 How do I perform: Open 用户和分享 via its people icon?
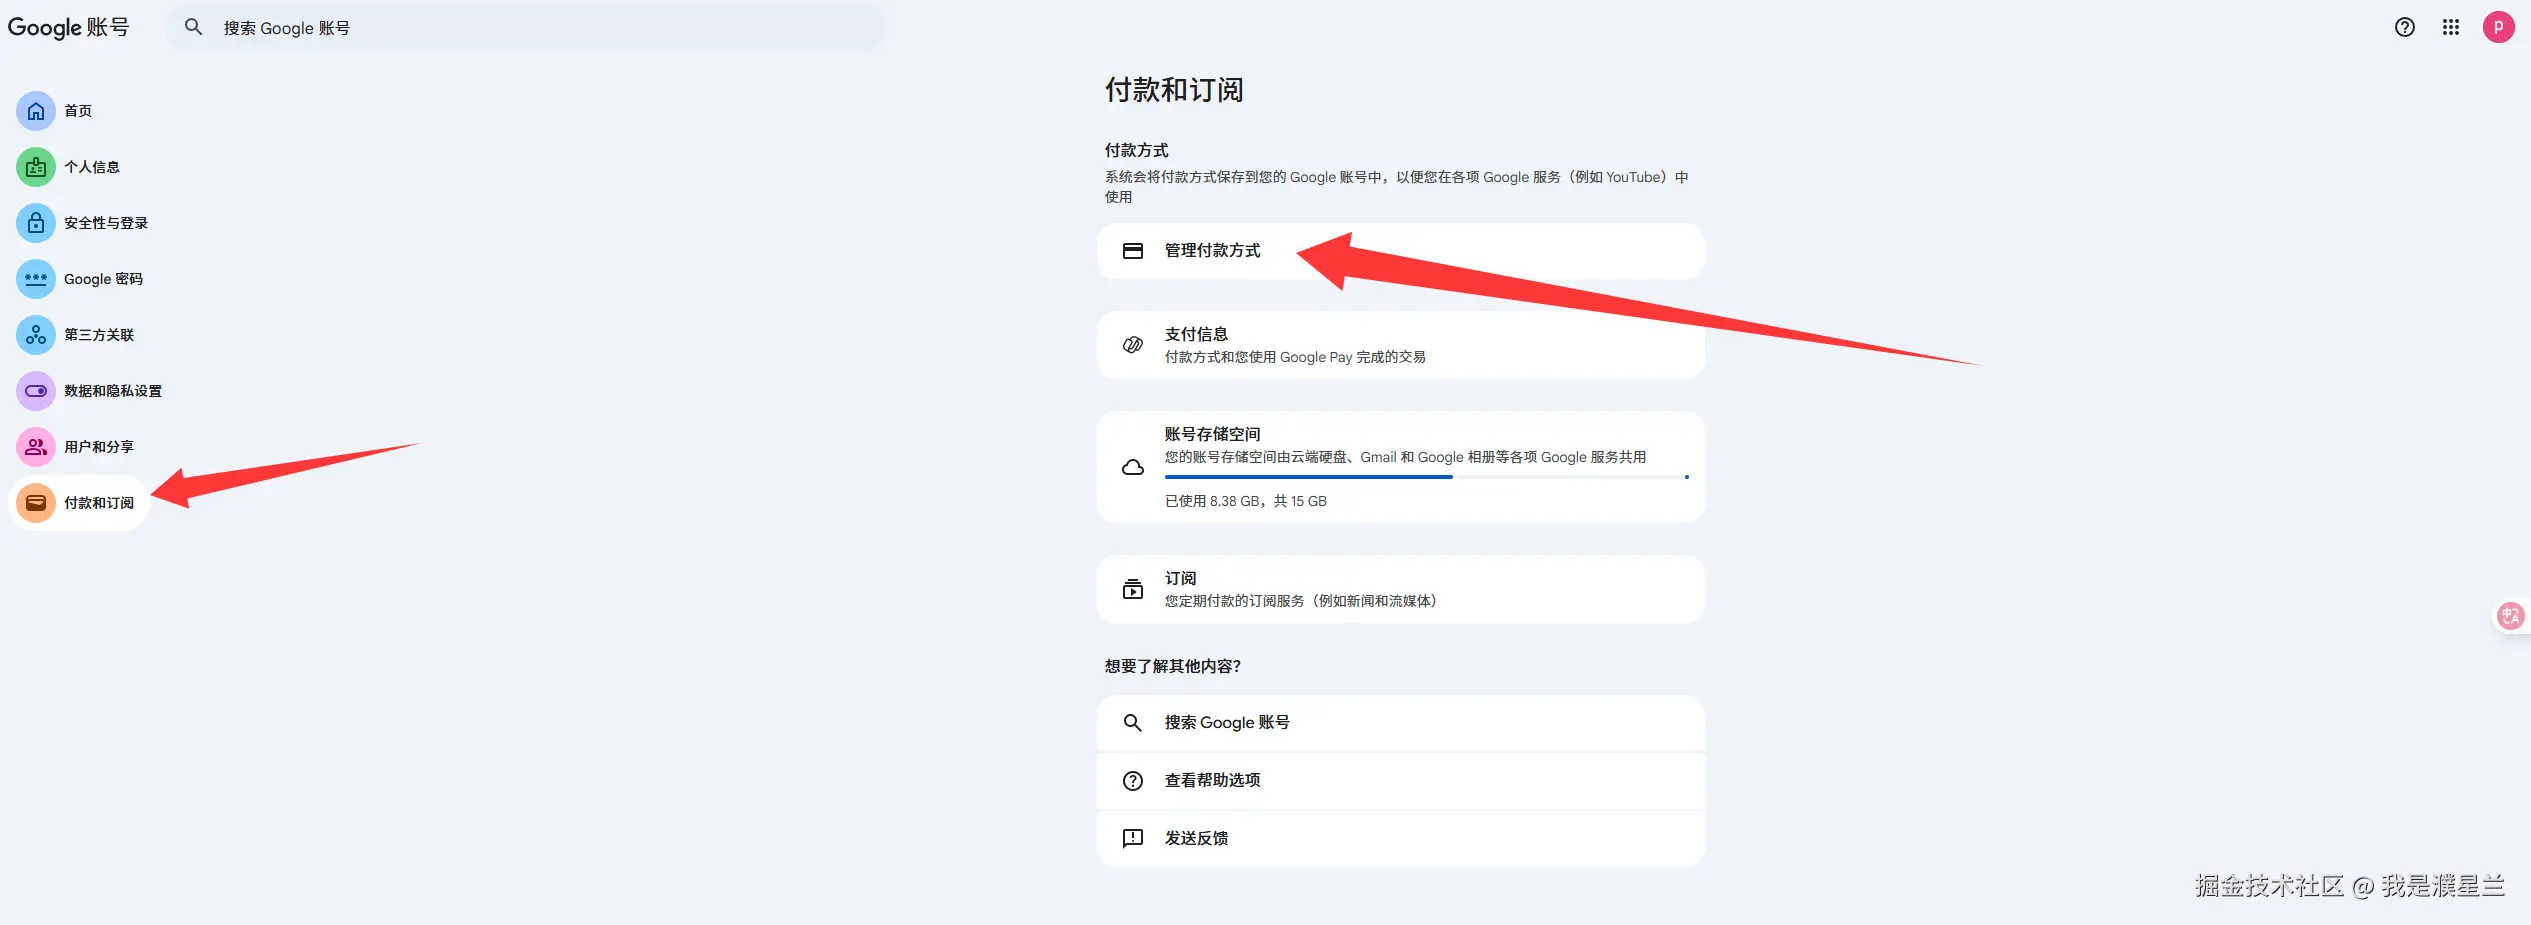point(35,447)
